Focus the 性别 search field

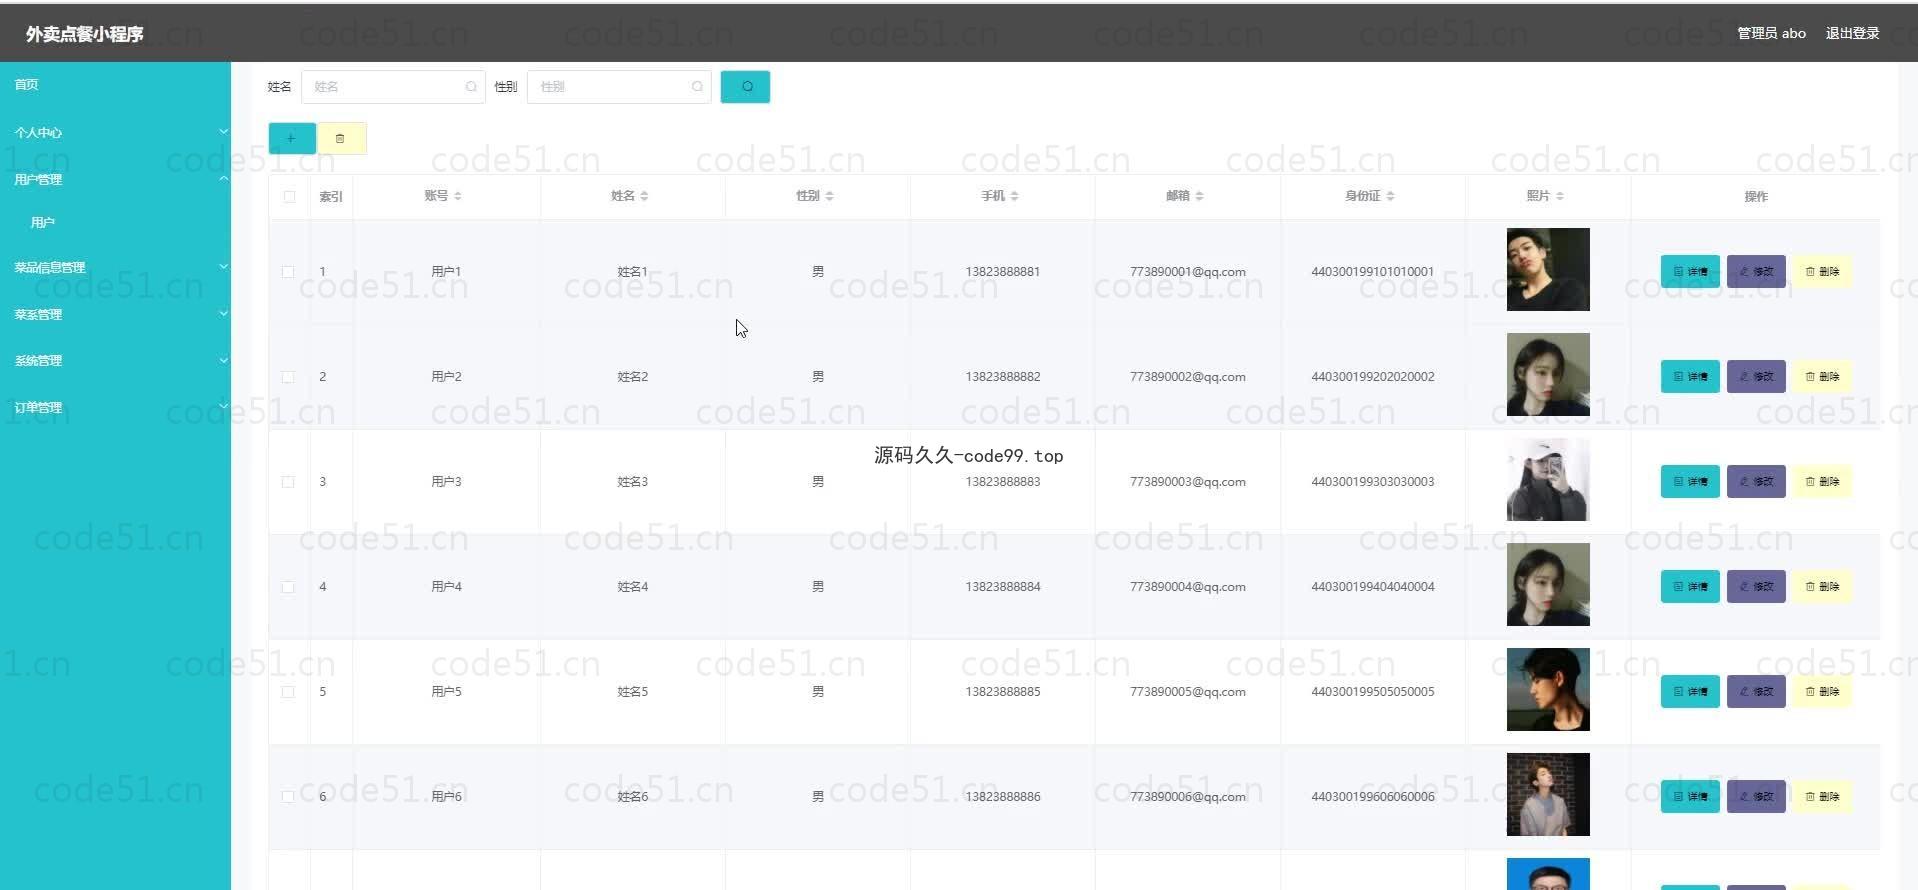pyautogui.click(x=619, y=87)
